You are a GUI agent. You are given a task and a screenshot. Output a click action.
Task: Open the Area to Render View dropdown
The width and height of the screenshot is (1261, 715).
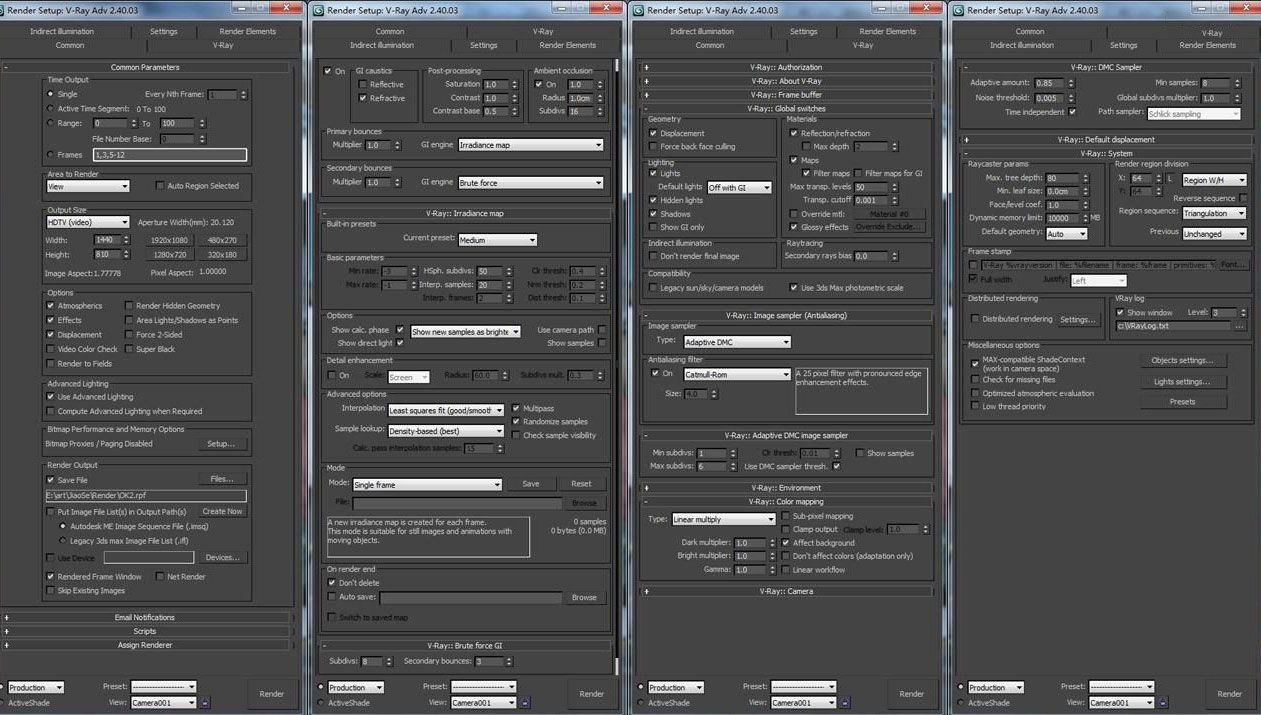click(x=88, y=186)
